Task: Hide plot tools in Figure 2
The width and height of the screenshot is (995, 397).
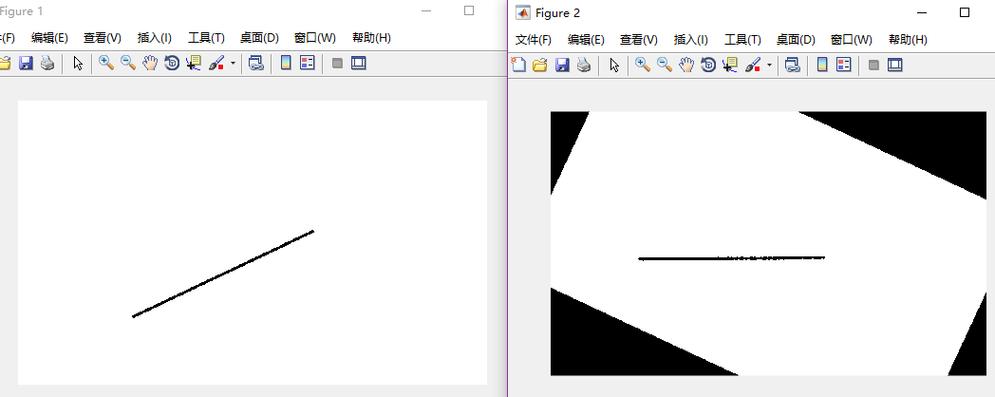Action: 874,65
